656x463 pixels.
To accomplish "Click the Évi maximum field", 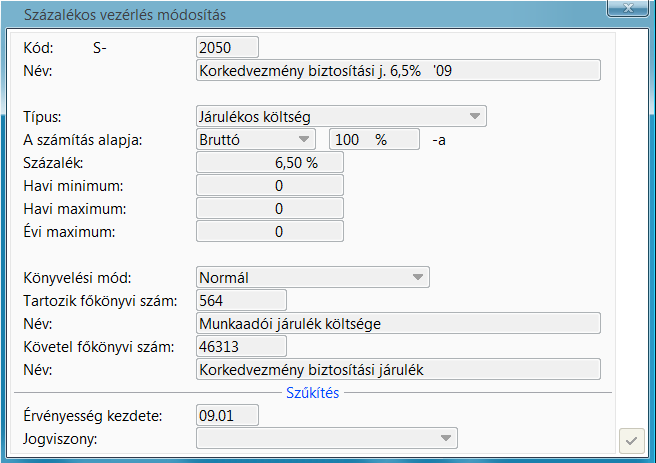I will pos(270,231).
